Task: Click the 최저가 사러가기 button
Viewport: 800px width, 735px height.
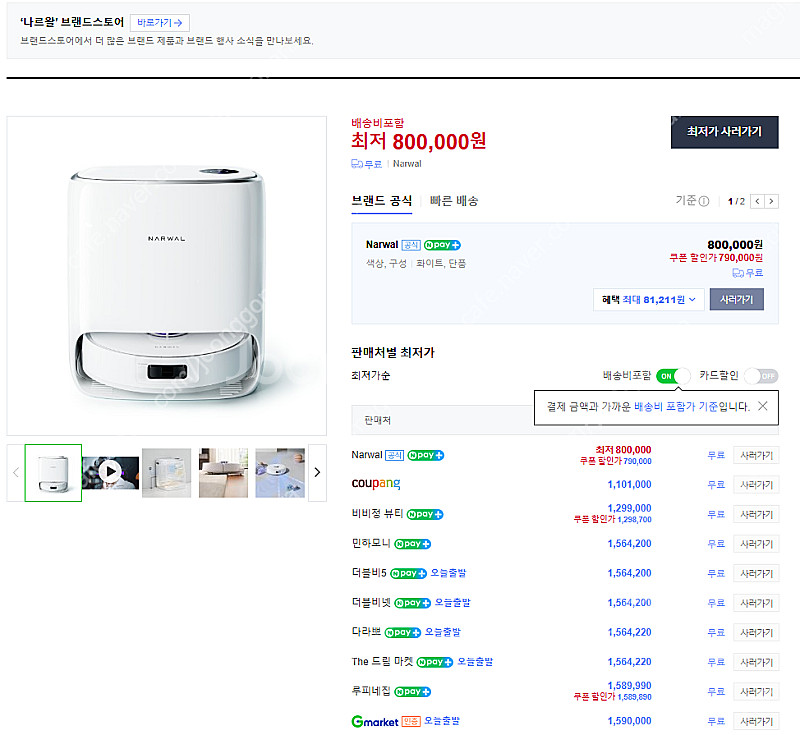Action: [724, 132]
